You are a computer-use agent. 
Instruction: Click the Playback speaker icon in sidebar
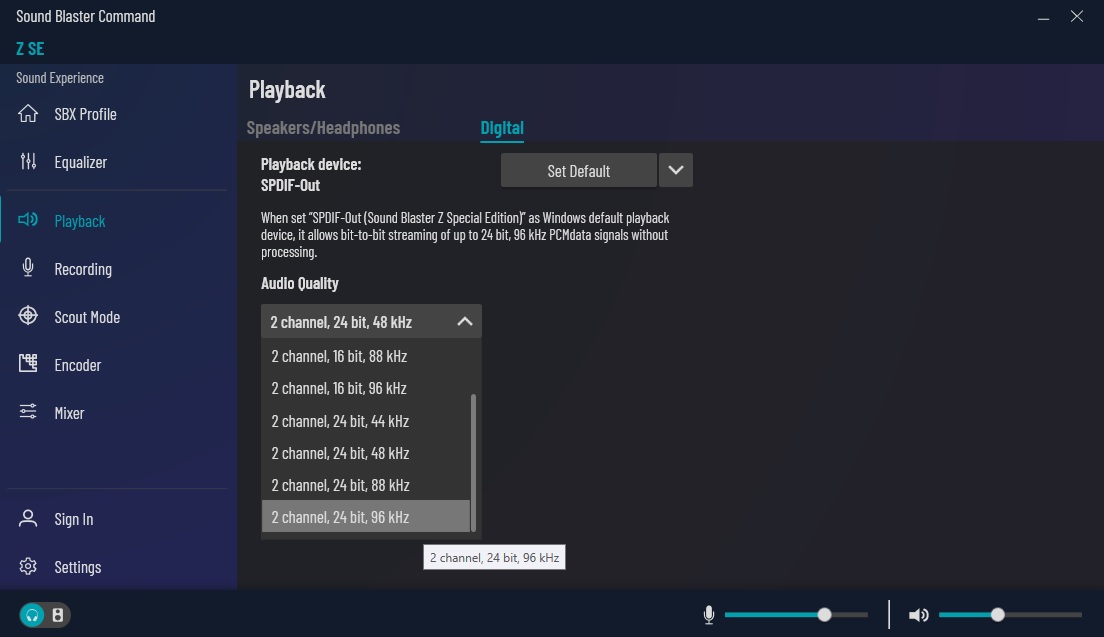[x=28, y=220]
